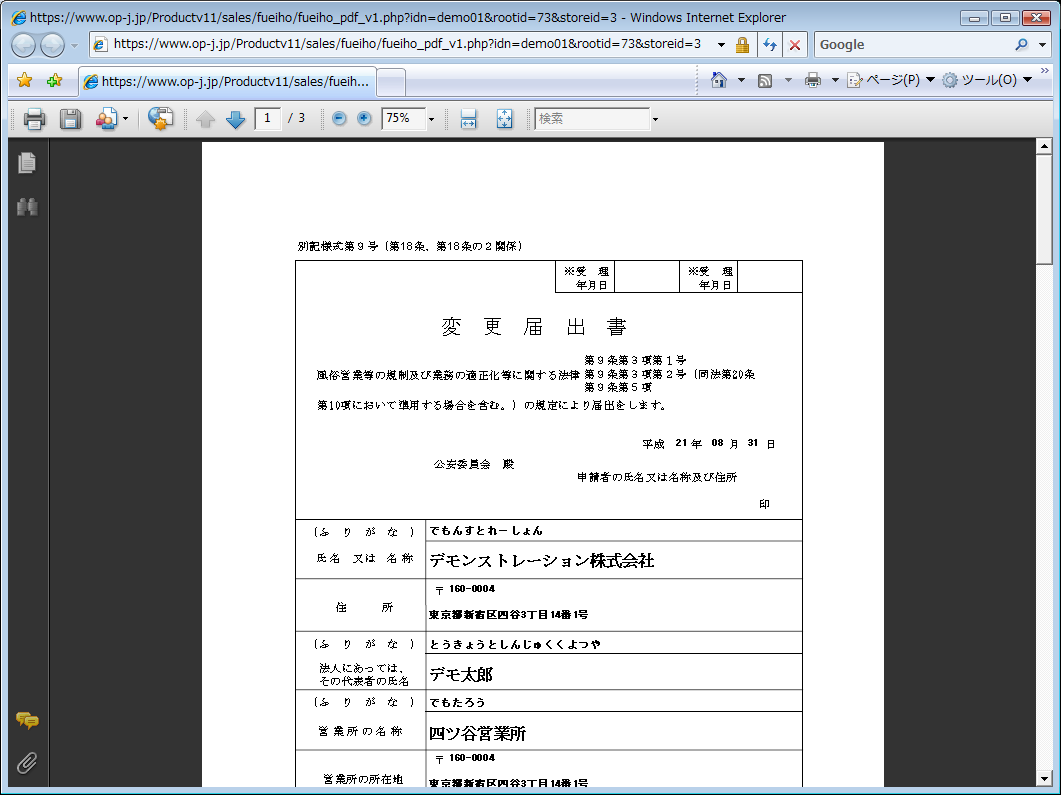
Task: Click the 別記様式第9号 header line
Action: tap(410, 246)
